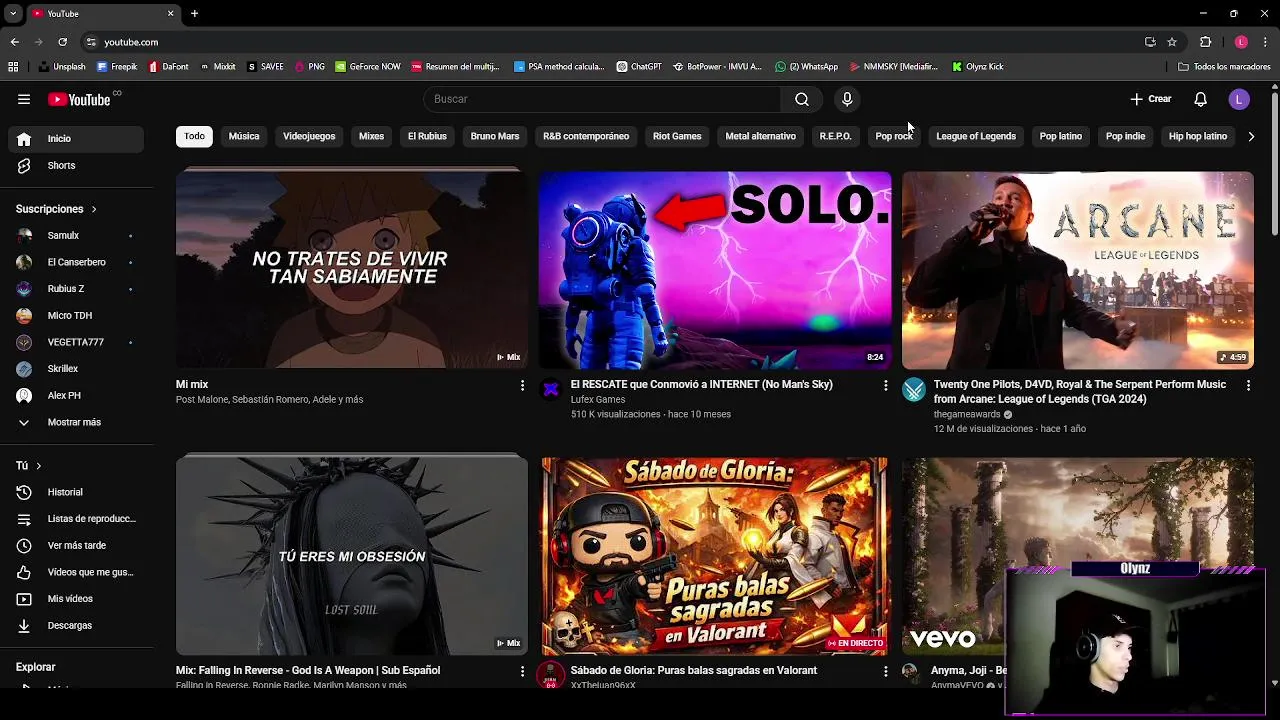1280x720 pixels.
Task: Open the account avatar menu in YouTube
Action: [1239, 99]
